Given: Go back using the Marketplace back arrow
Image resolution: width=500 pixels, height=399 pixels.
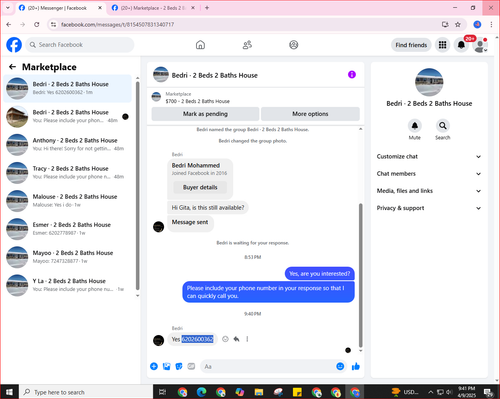Looking at the screenshot, I should pos(12,67).
